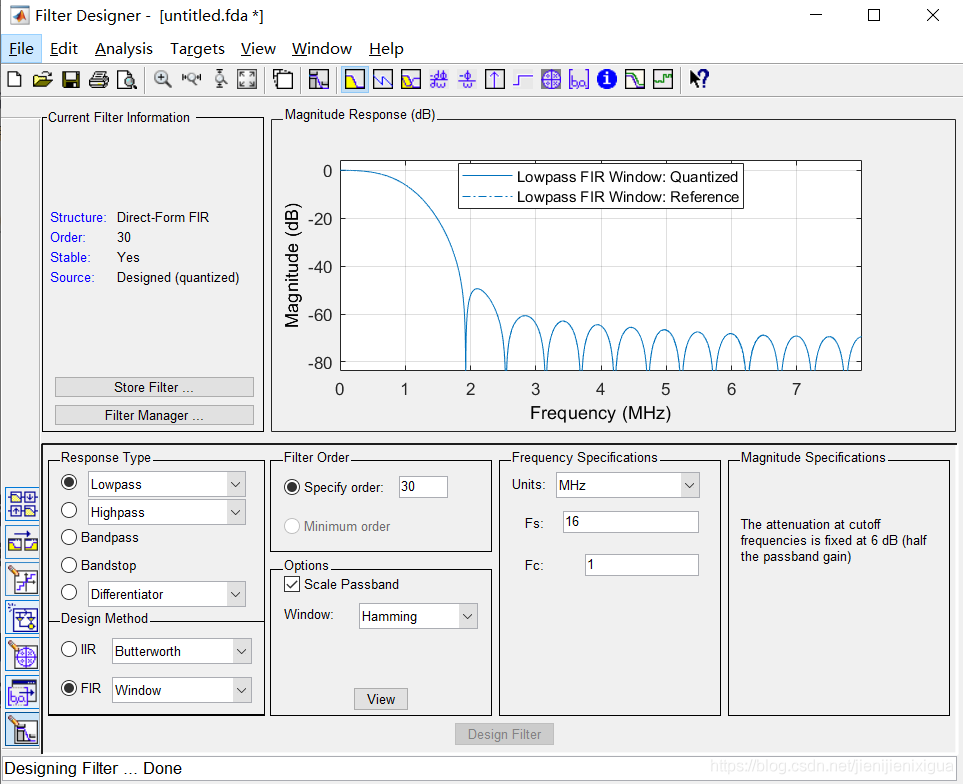
Task: Open the FIR Window method dropdown
Action: [x=242, y=690]
